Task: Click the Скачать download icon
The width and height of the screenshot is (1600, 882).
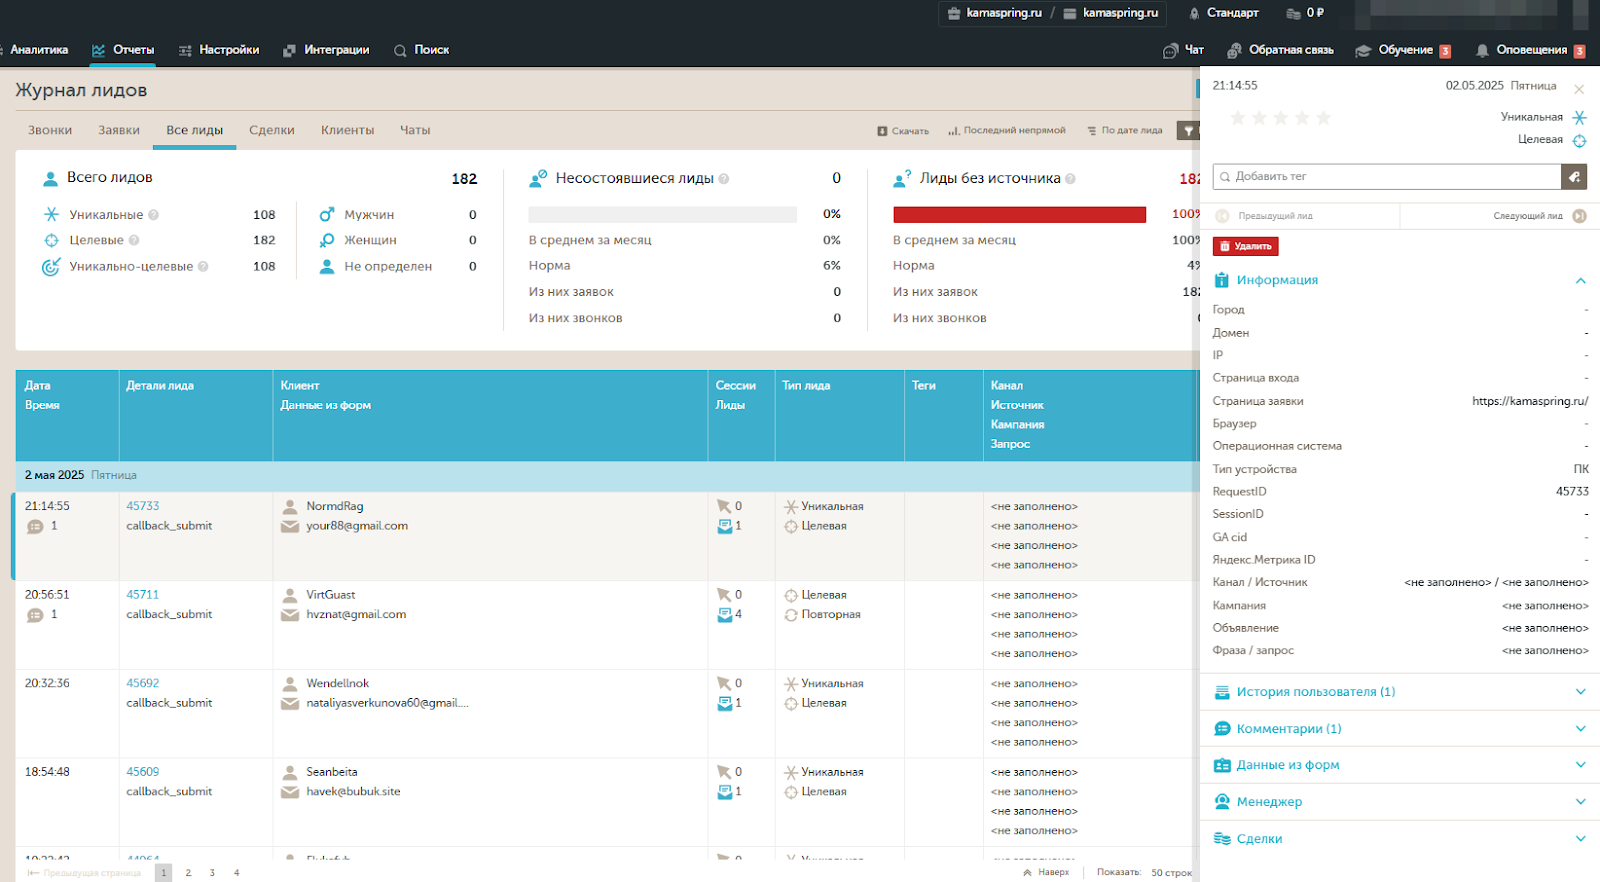Action: tap(882, 131)
